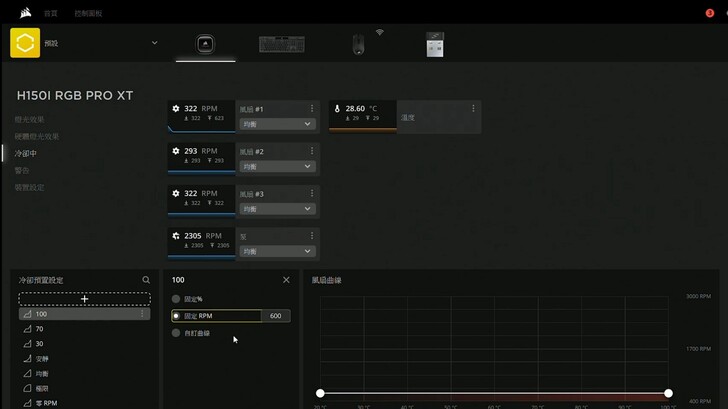Open 裝置設定 device settings section
The height and width of the screenshot is (409, 728).
tap(29, 188)
